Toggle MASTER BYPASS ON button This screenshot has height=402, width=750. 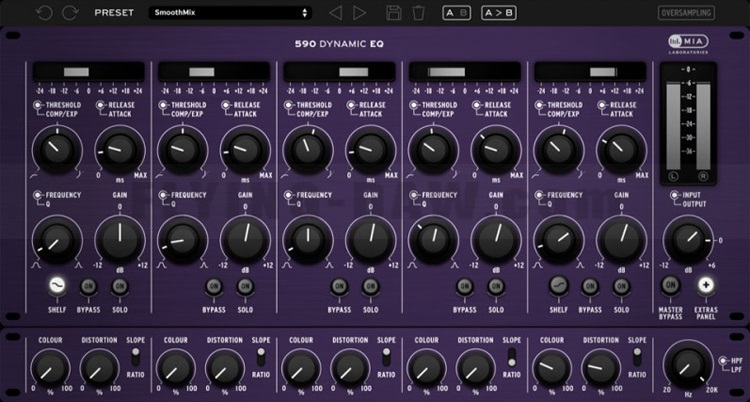coord(670,285)
